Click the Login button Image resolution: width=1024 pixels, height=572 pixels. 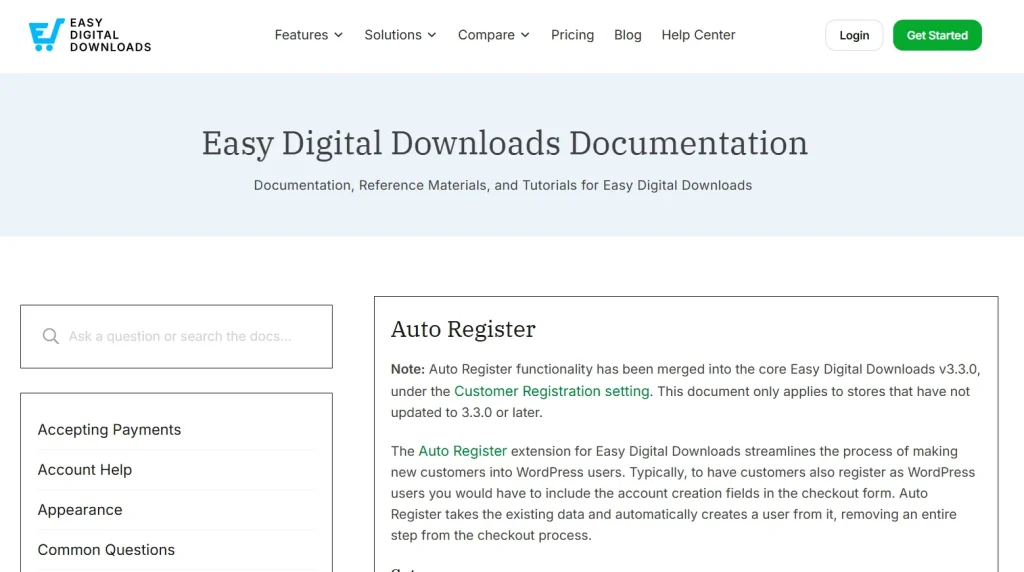coord(854,35)
